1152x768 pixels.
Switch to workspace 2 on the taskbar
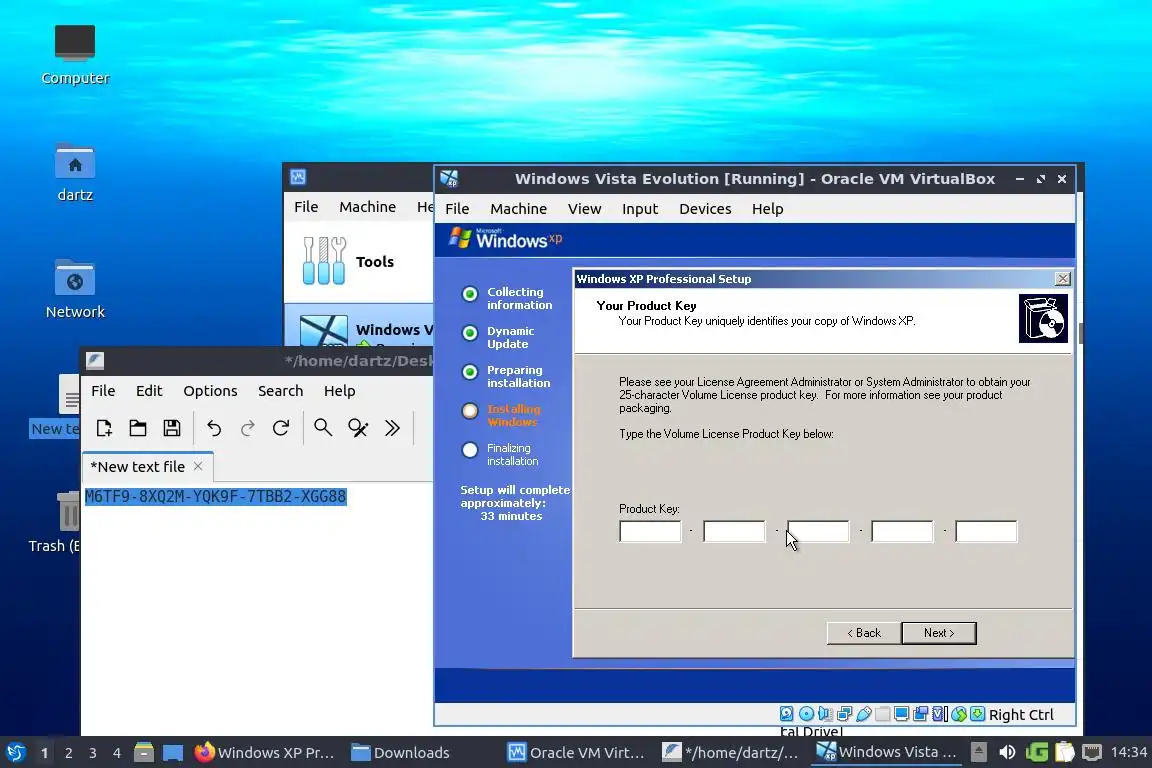tap(68, 753)
